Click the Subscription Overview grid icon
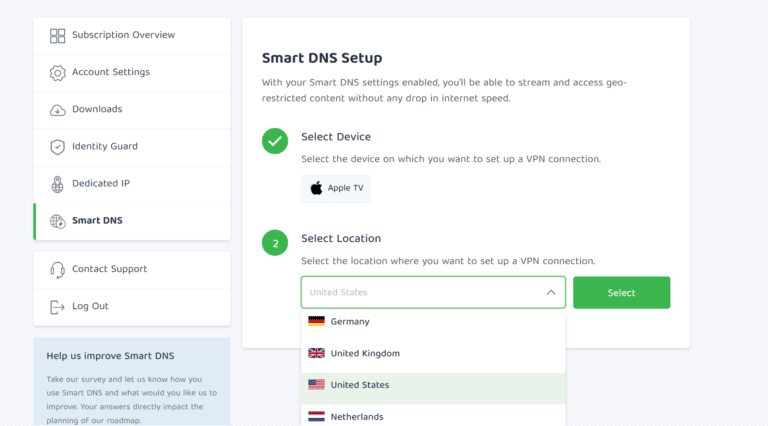This screenshot has width=768, height=426. pos(57,36)
